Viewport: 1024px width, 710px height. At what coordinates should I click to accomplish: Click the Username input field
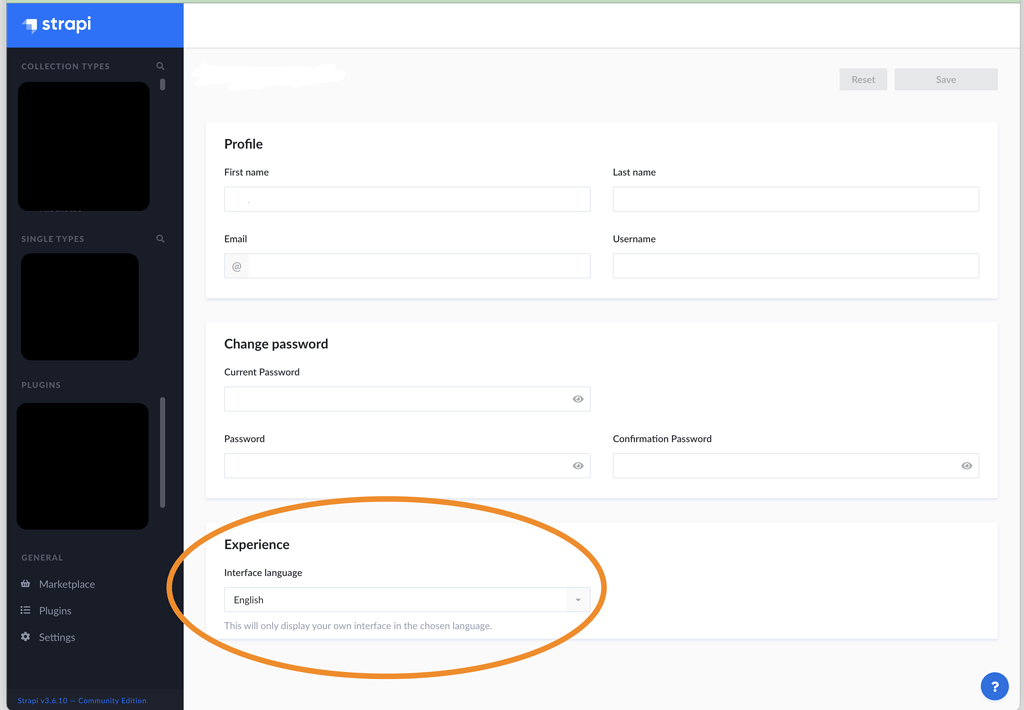pyautogui.click(x=795, y=265)
